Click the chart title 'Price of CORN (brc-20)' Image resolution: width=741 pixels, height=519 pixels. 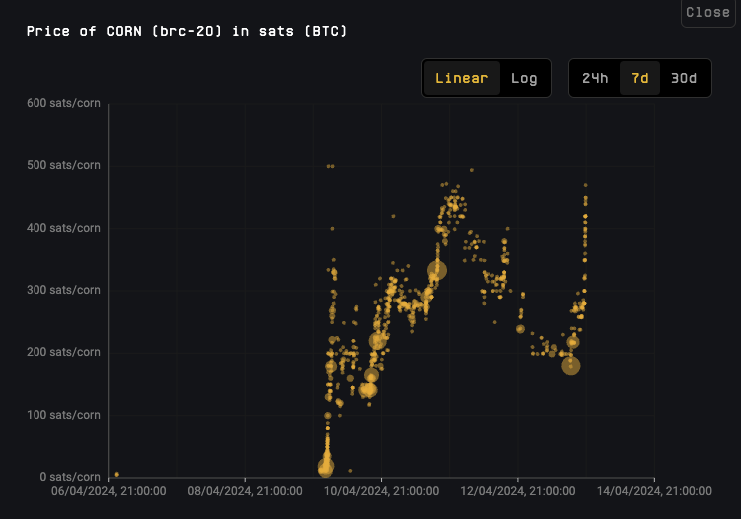coord(124,31)
